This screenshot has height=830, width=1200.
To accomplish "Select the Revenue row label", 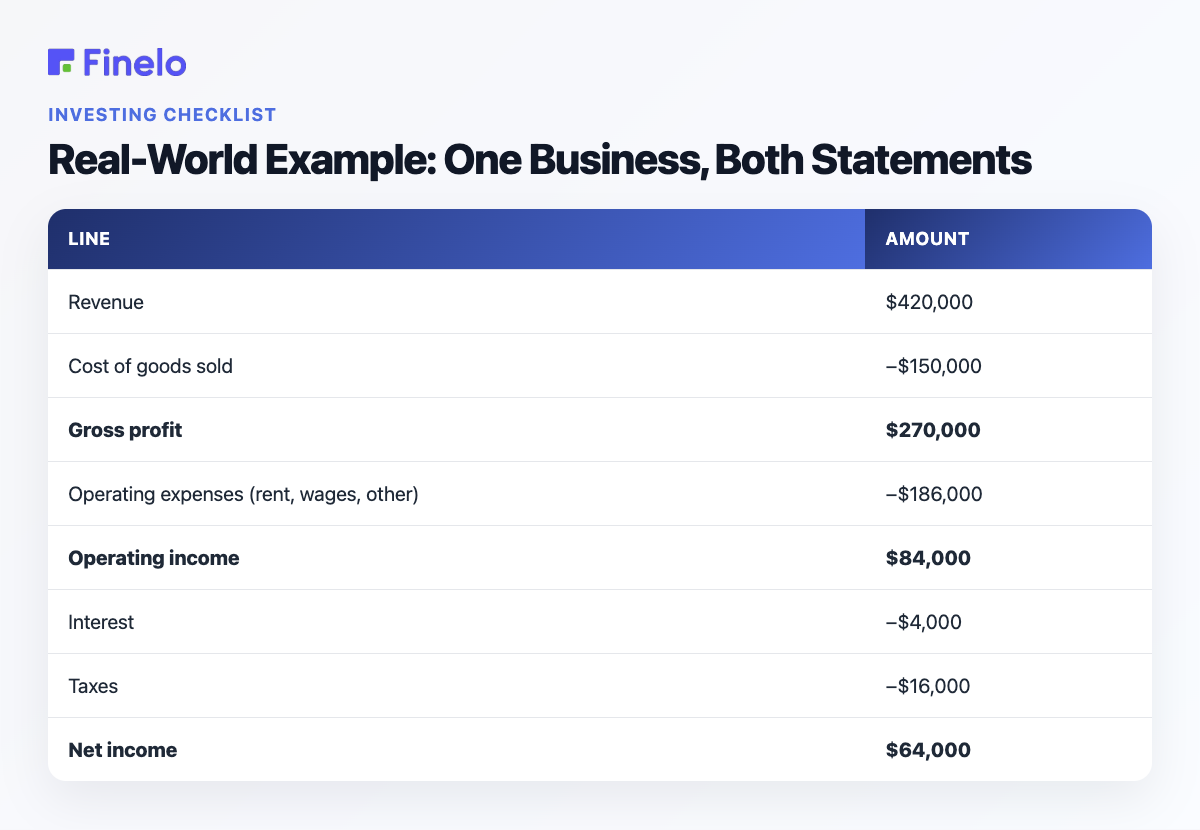I will [106, 302].
